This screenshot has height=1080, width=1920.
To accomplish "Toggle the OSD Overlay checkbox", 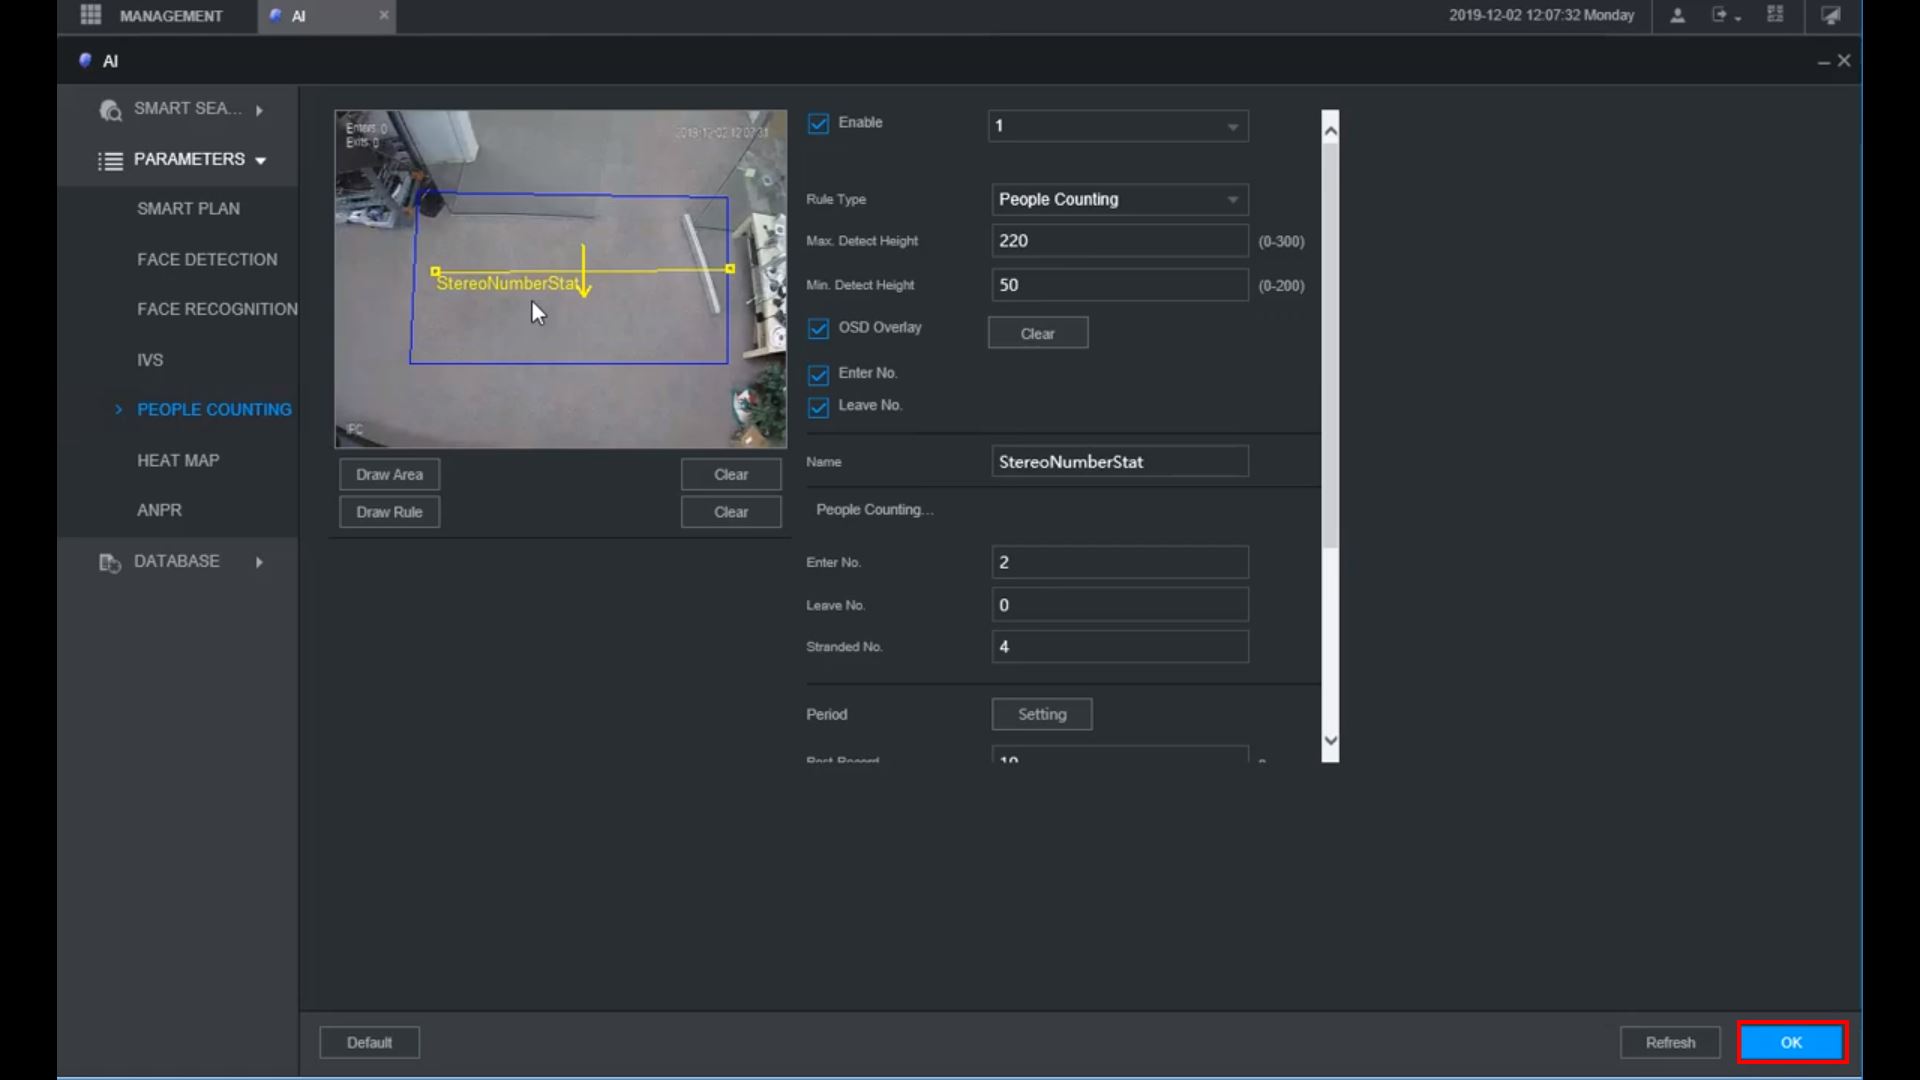I will pos(818,328).
